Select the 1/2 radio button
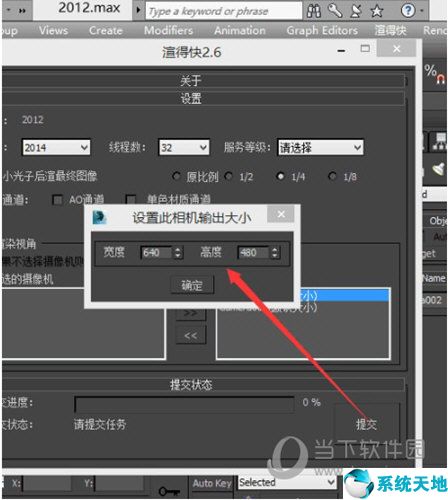 pos(228,176)
